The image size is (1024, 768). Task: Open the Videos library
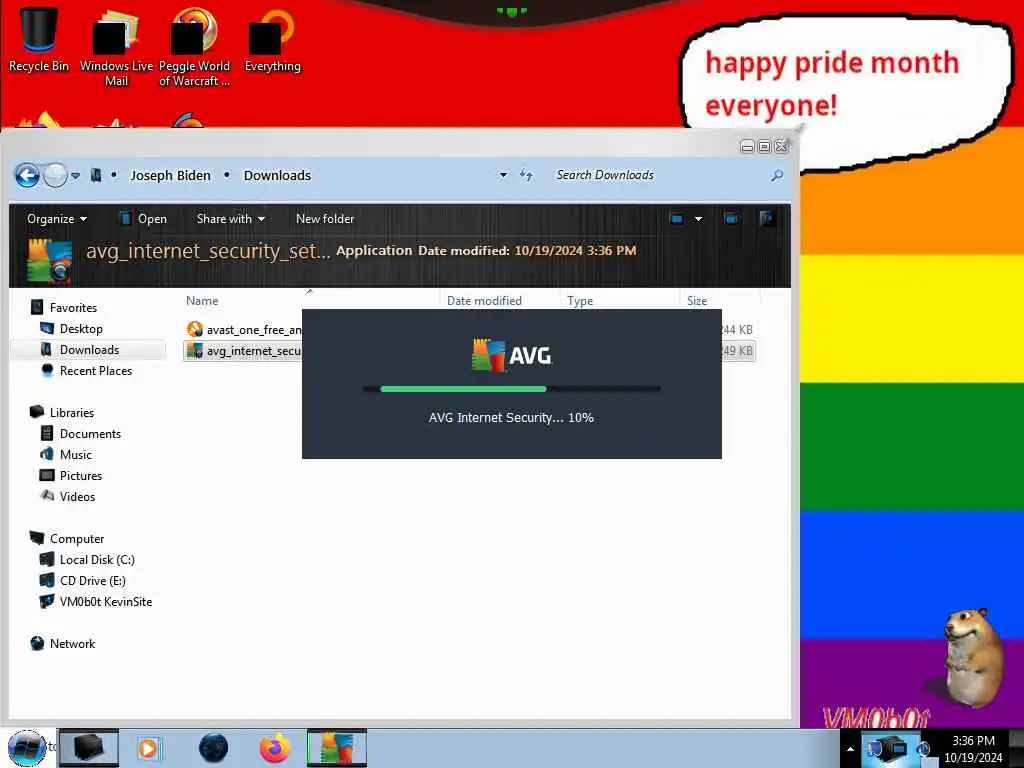(68, 496)
